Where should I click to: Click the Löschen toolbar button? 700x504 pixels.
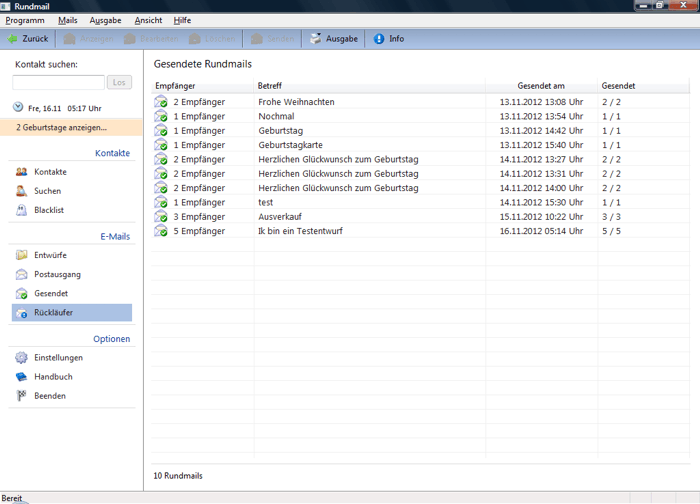[212, 39]
